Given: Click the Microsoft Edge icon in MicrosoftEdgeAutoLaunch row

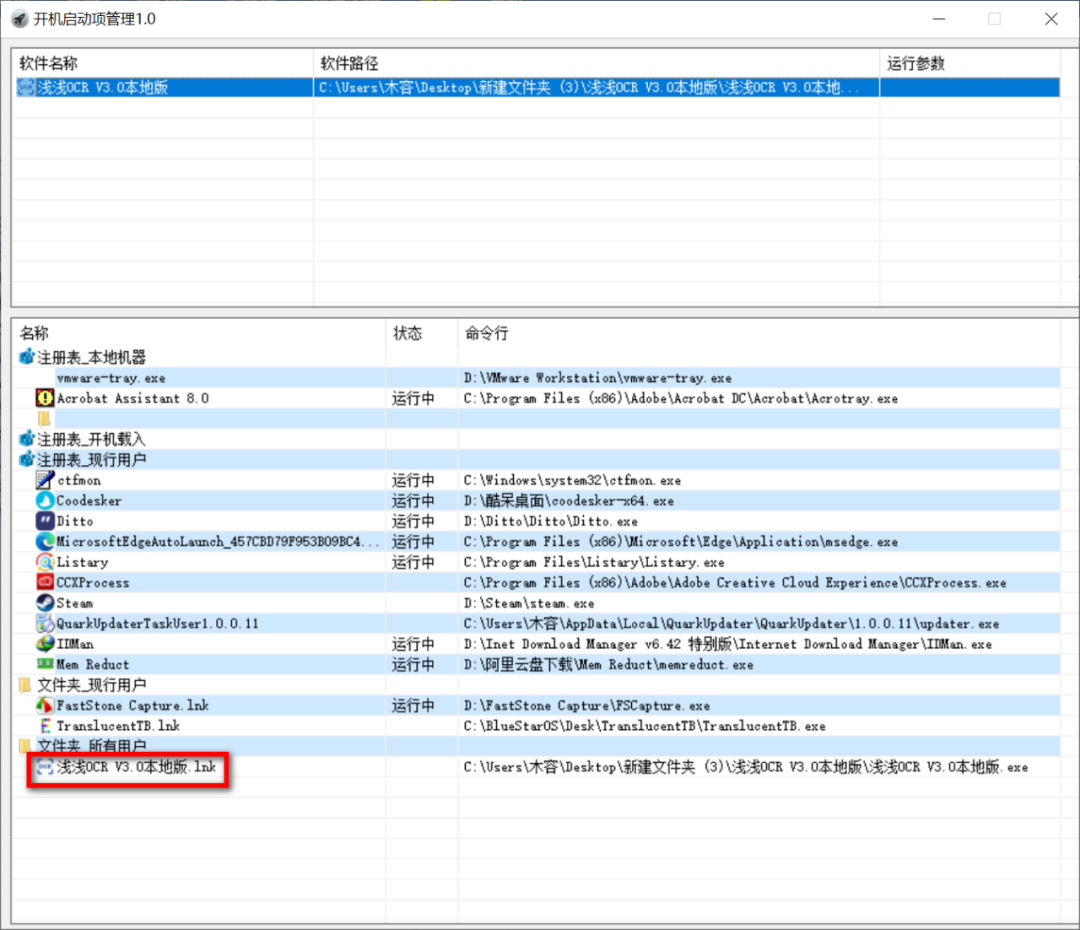Looking at the screenshot, I should 45,541.
